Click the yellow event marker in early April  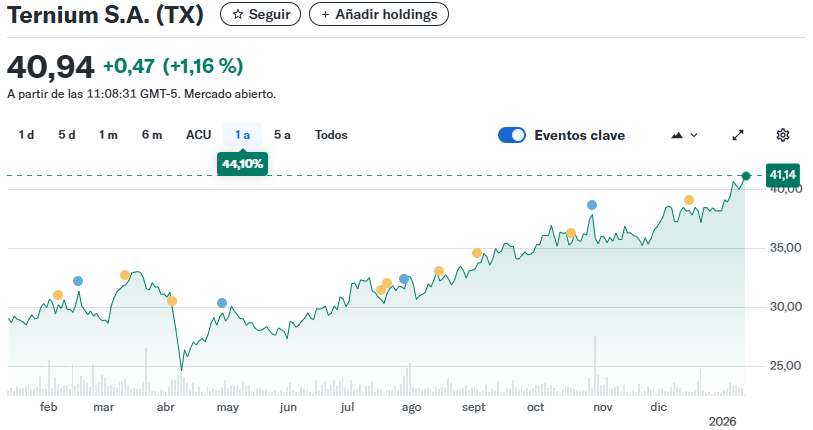click(172, 301)
